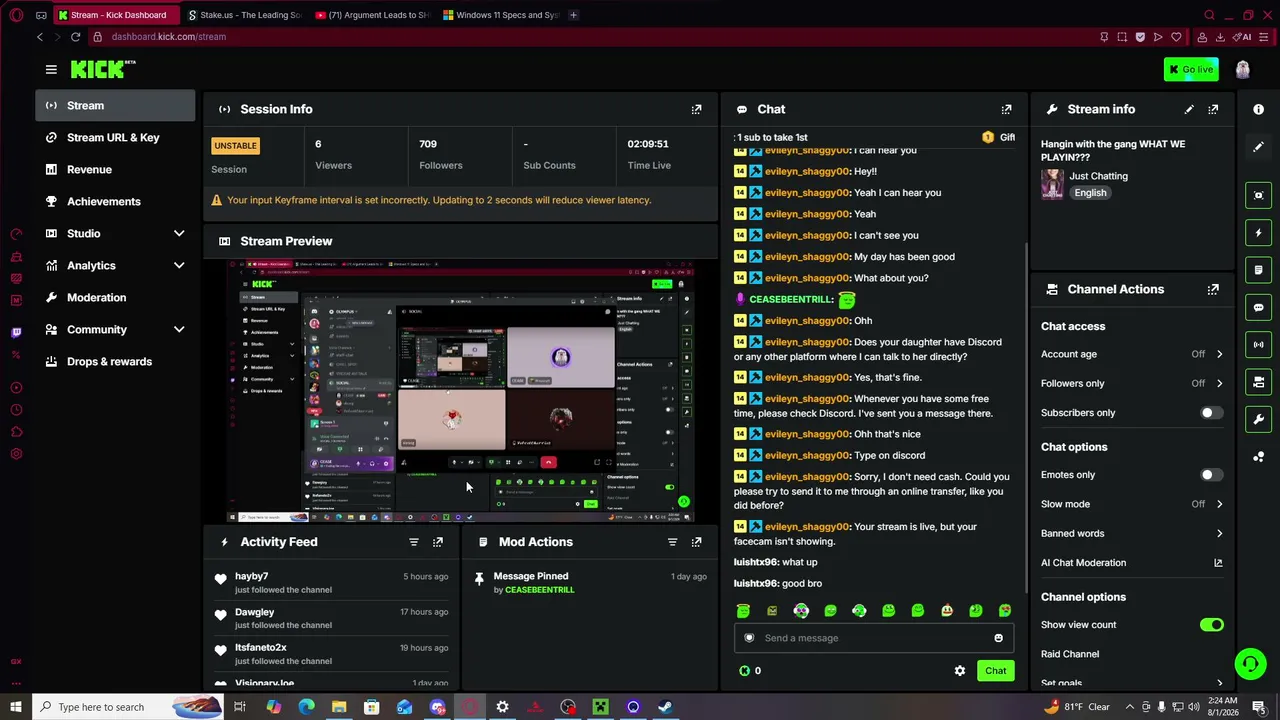Open Banned words settings
1280x720 pixels.
[1132, 533]
